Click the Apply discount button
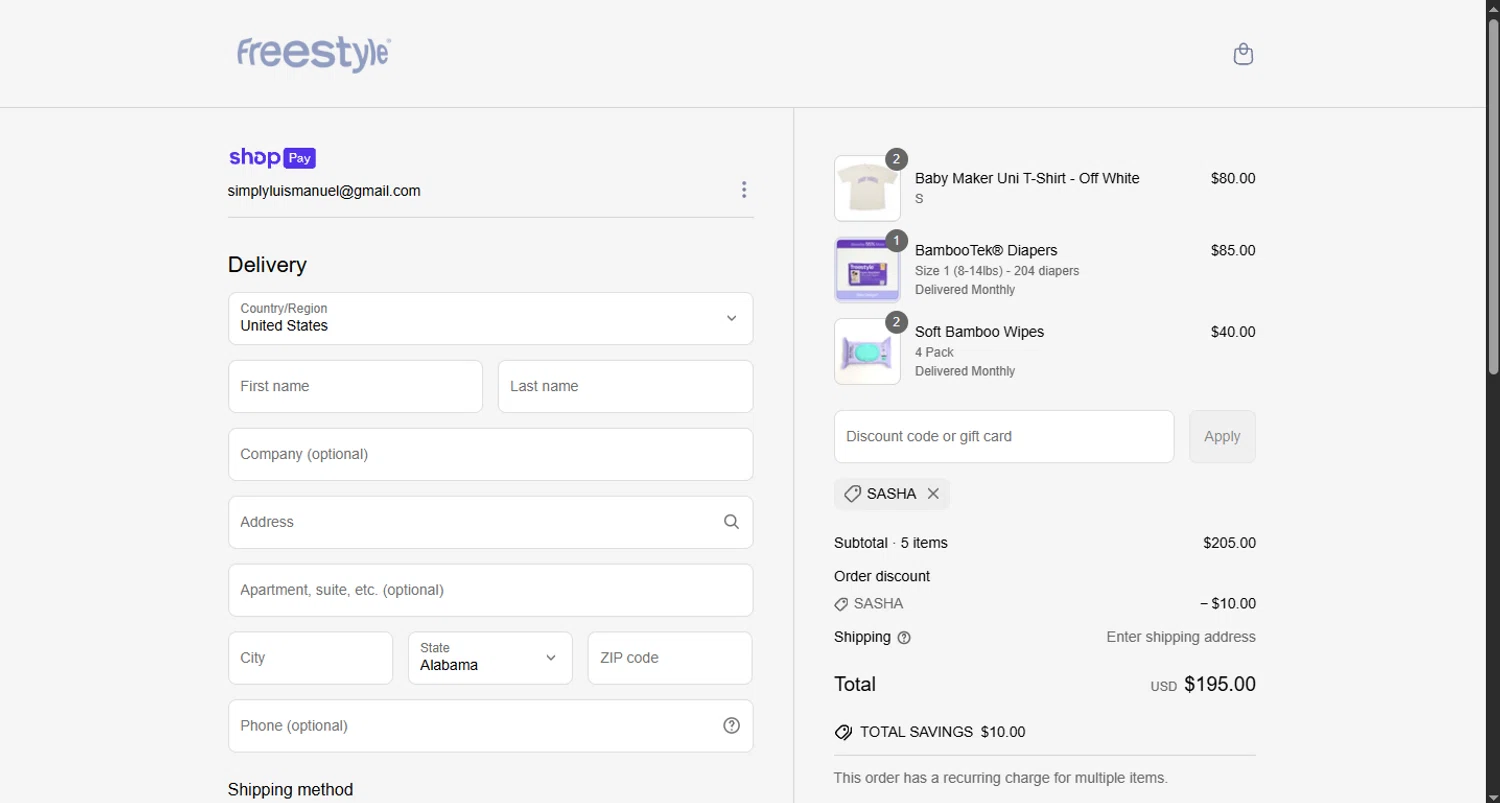The height and width of the screenshot is (803, 1500). [1222, 436]
